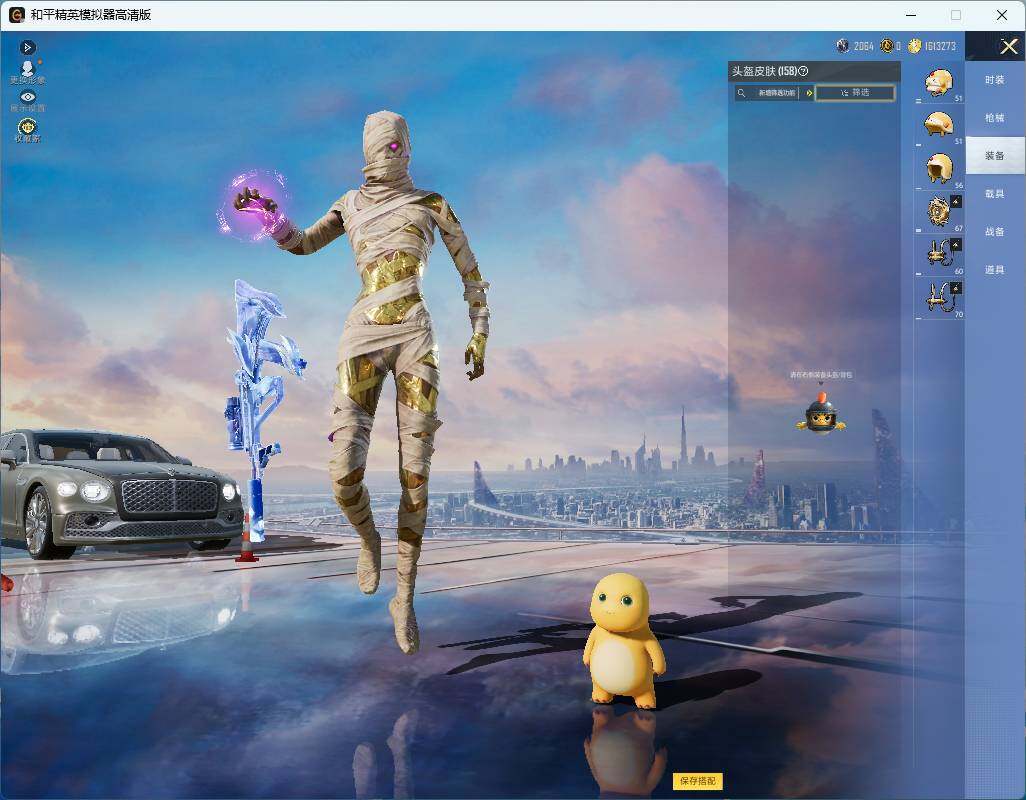Screen dimensions: 1026x800
Task: Select the open-face yellow helmet numbered 56
Action: coord(940,169)
